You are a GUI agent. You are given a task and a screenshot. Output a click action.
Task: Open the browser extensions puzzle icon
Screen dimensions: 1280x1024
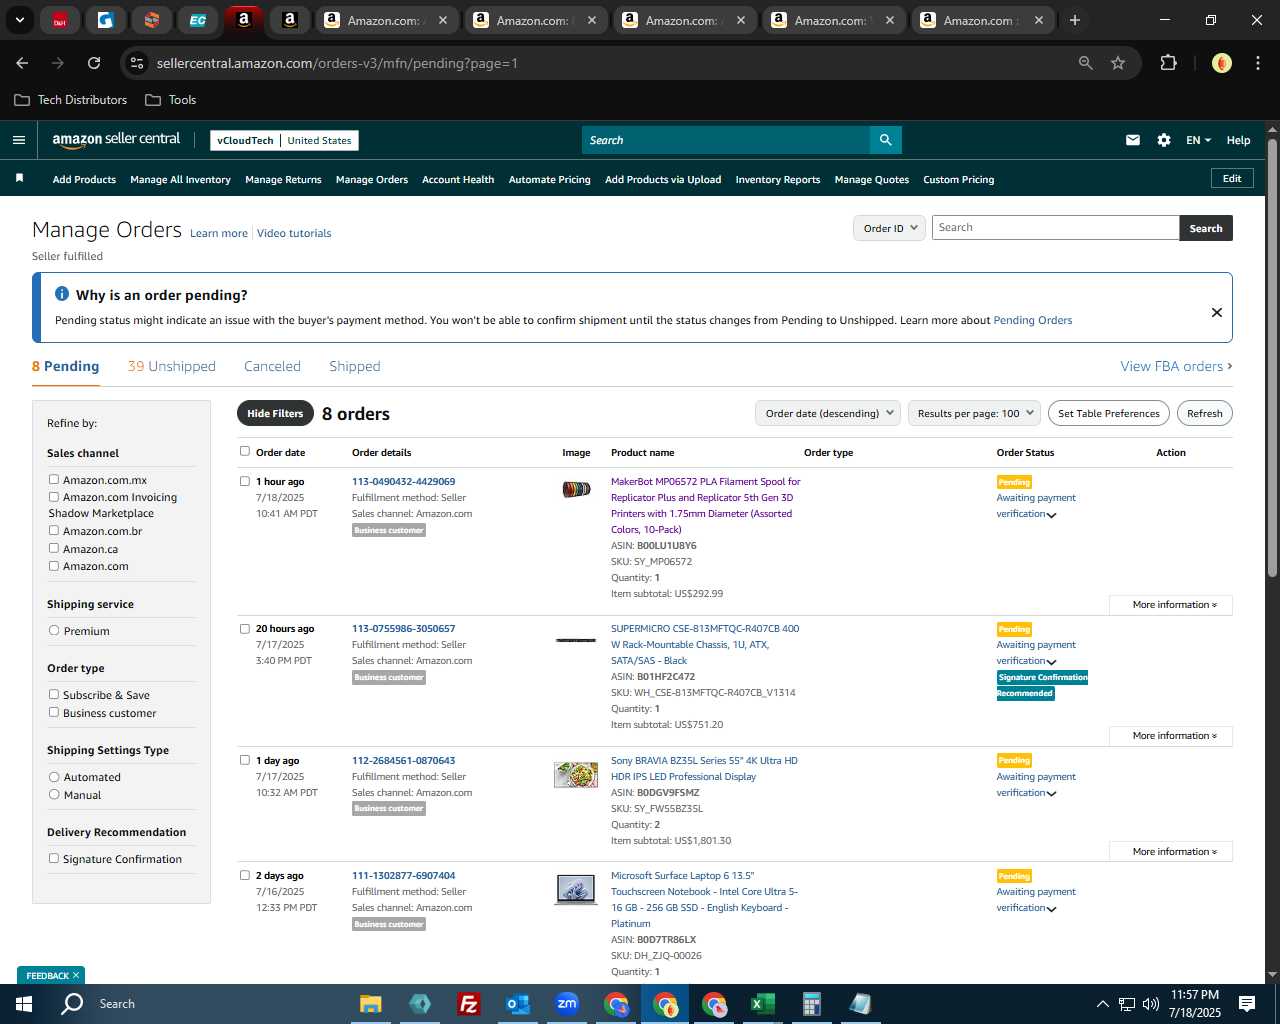coord(1168,63)
